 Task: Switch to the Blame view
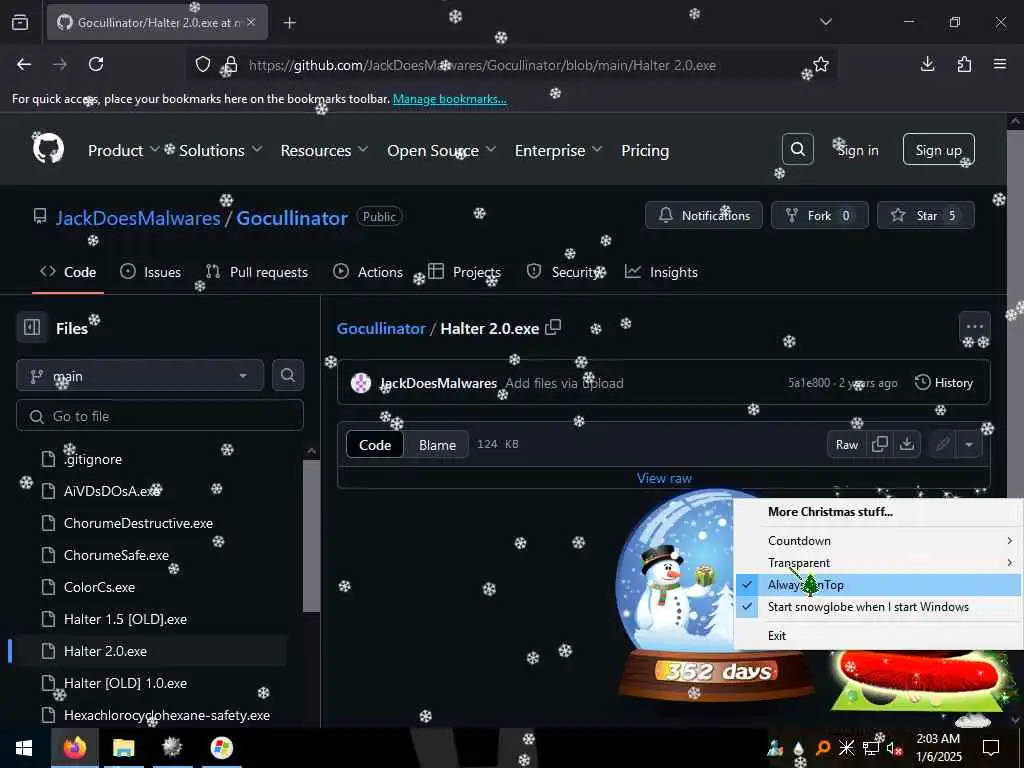437,445
